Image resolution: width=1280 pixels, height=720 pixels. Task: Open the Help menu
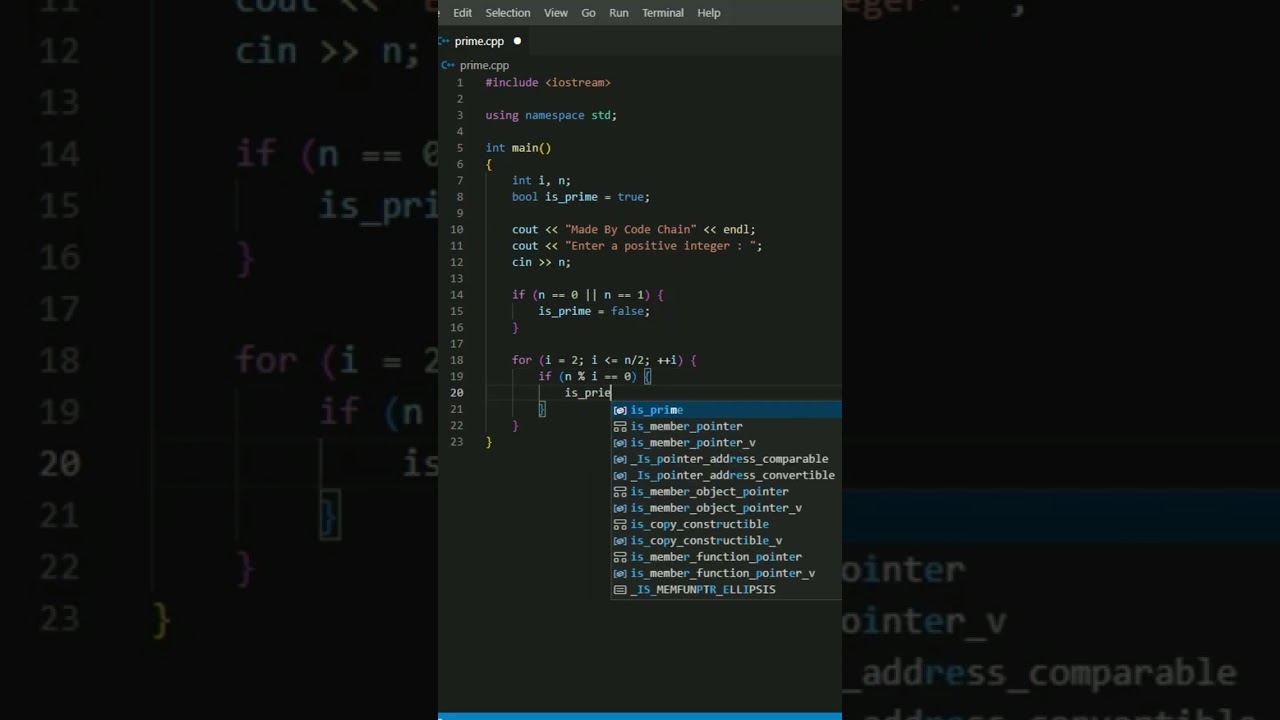(709, 13)
